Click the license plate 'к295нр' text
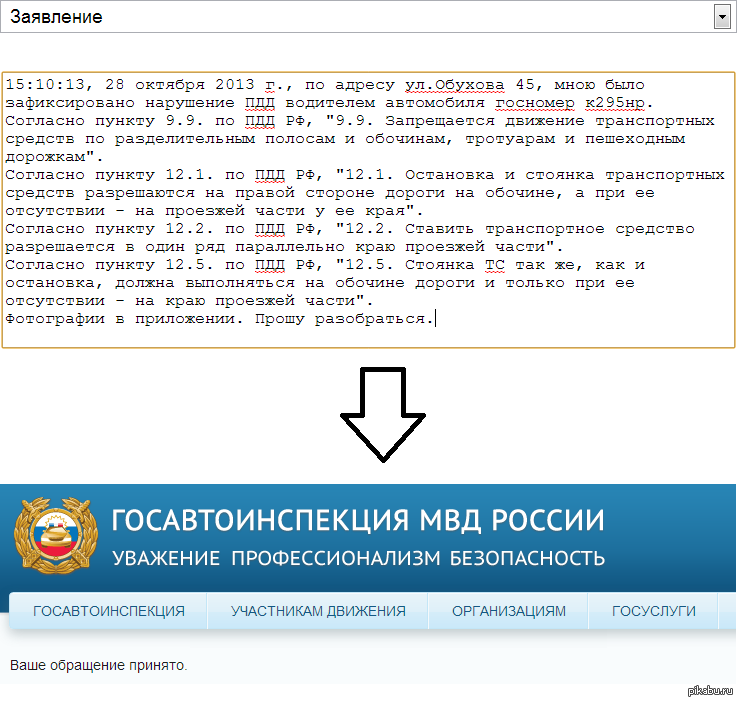Image resolution: width=738 pixels, height=702 pixels. [x=615, y=103]
